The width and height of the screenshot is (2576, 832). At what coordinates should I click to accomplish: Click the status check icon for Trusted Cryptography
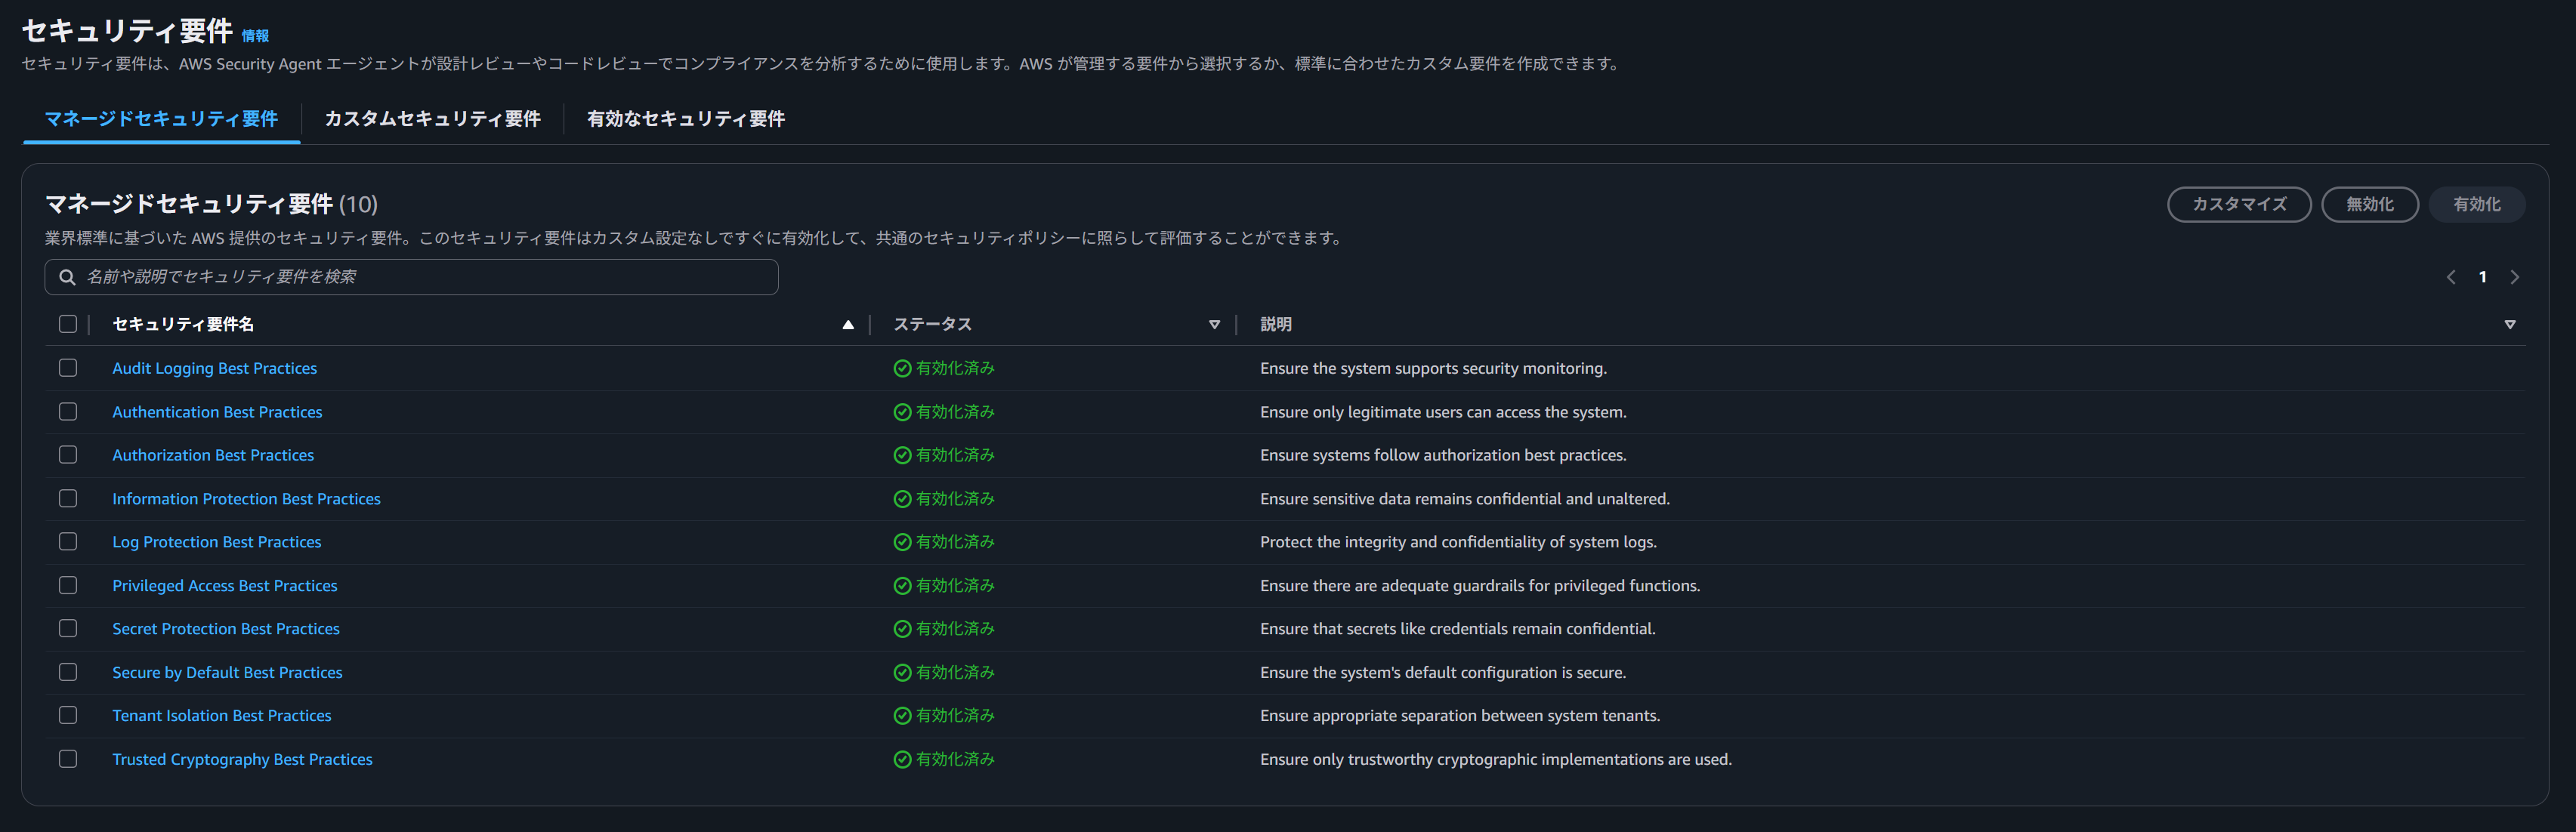(x=901, y=759)
